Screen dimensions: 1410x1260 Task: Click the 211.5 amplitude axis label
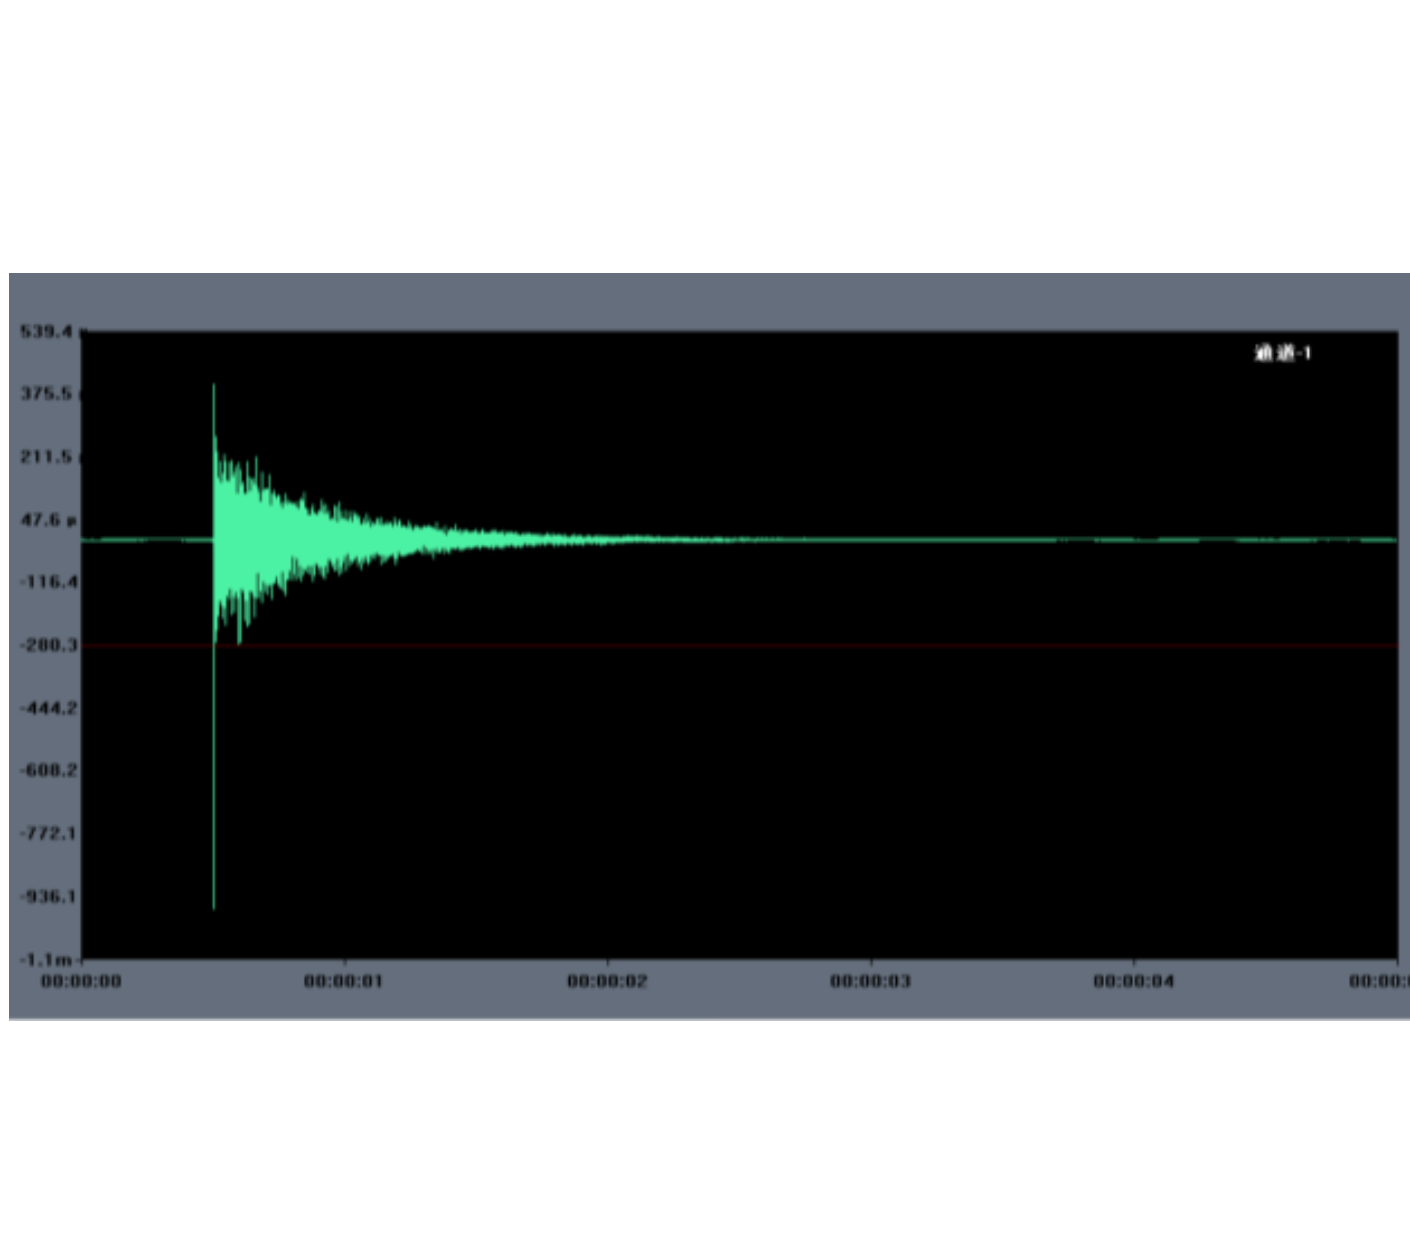pyautogui.click(x=47, y=456)
